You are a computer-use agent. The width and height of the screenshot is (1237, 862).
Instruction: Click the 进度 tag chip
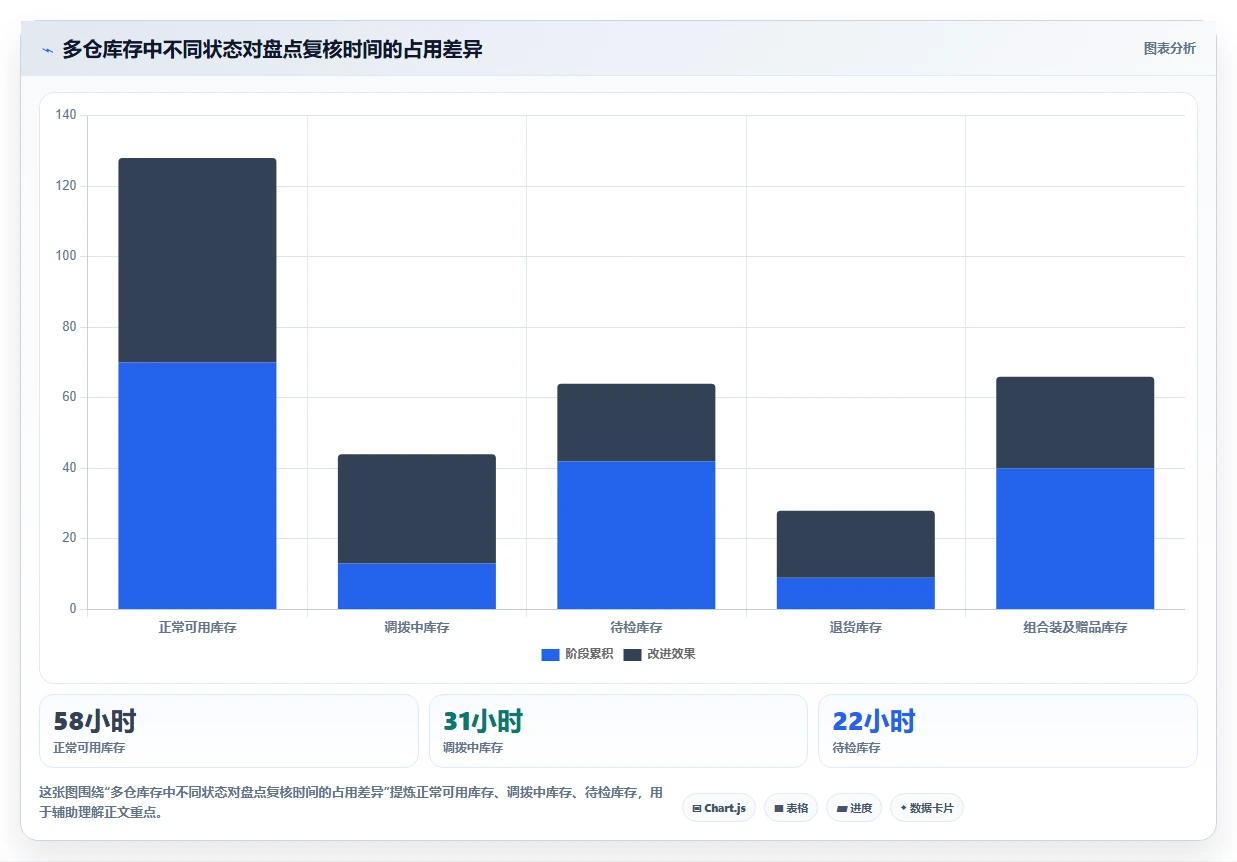click(854, 808)
